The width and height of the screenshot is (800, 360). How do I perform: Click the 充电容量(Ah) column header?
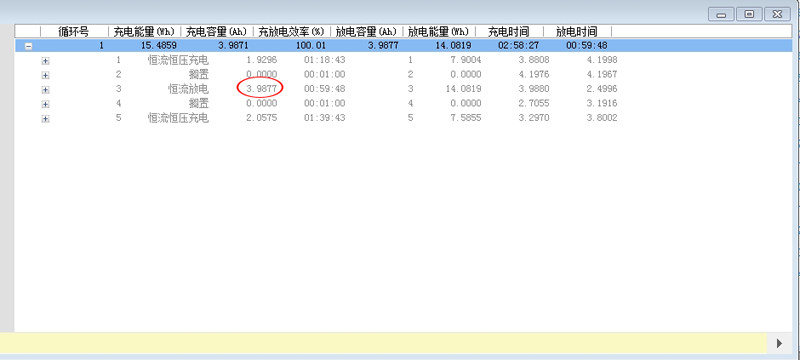tap(217, 32)
